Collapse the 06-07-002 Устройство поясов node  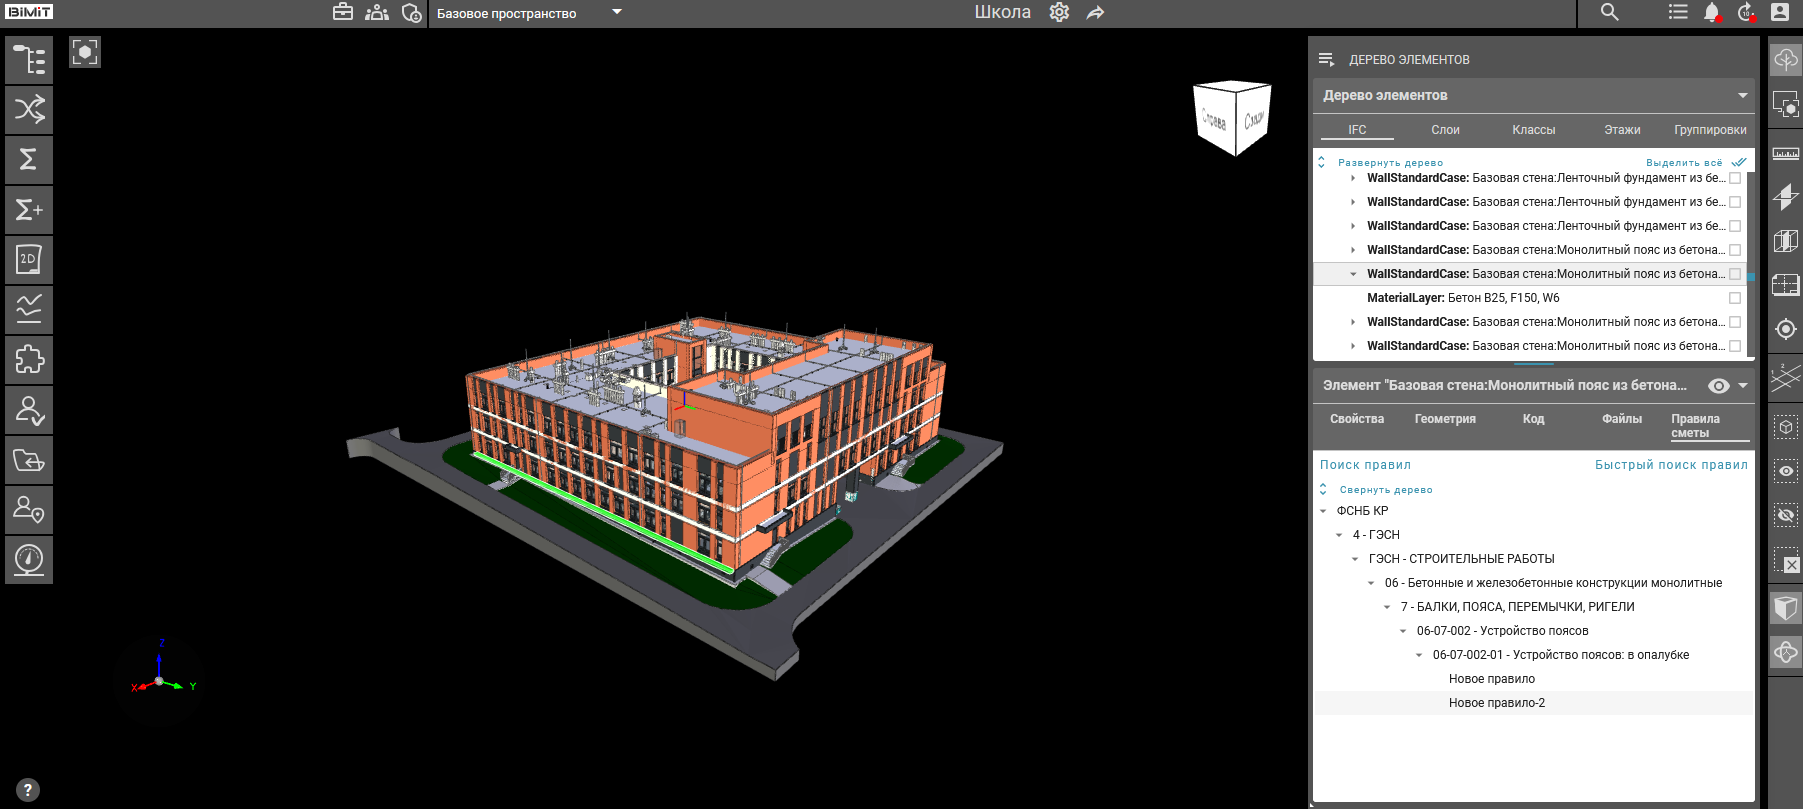click(1403, 631)
